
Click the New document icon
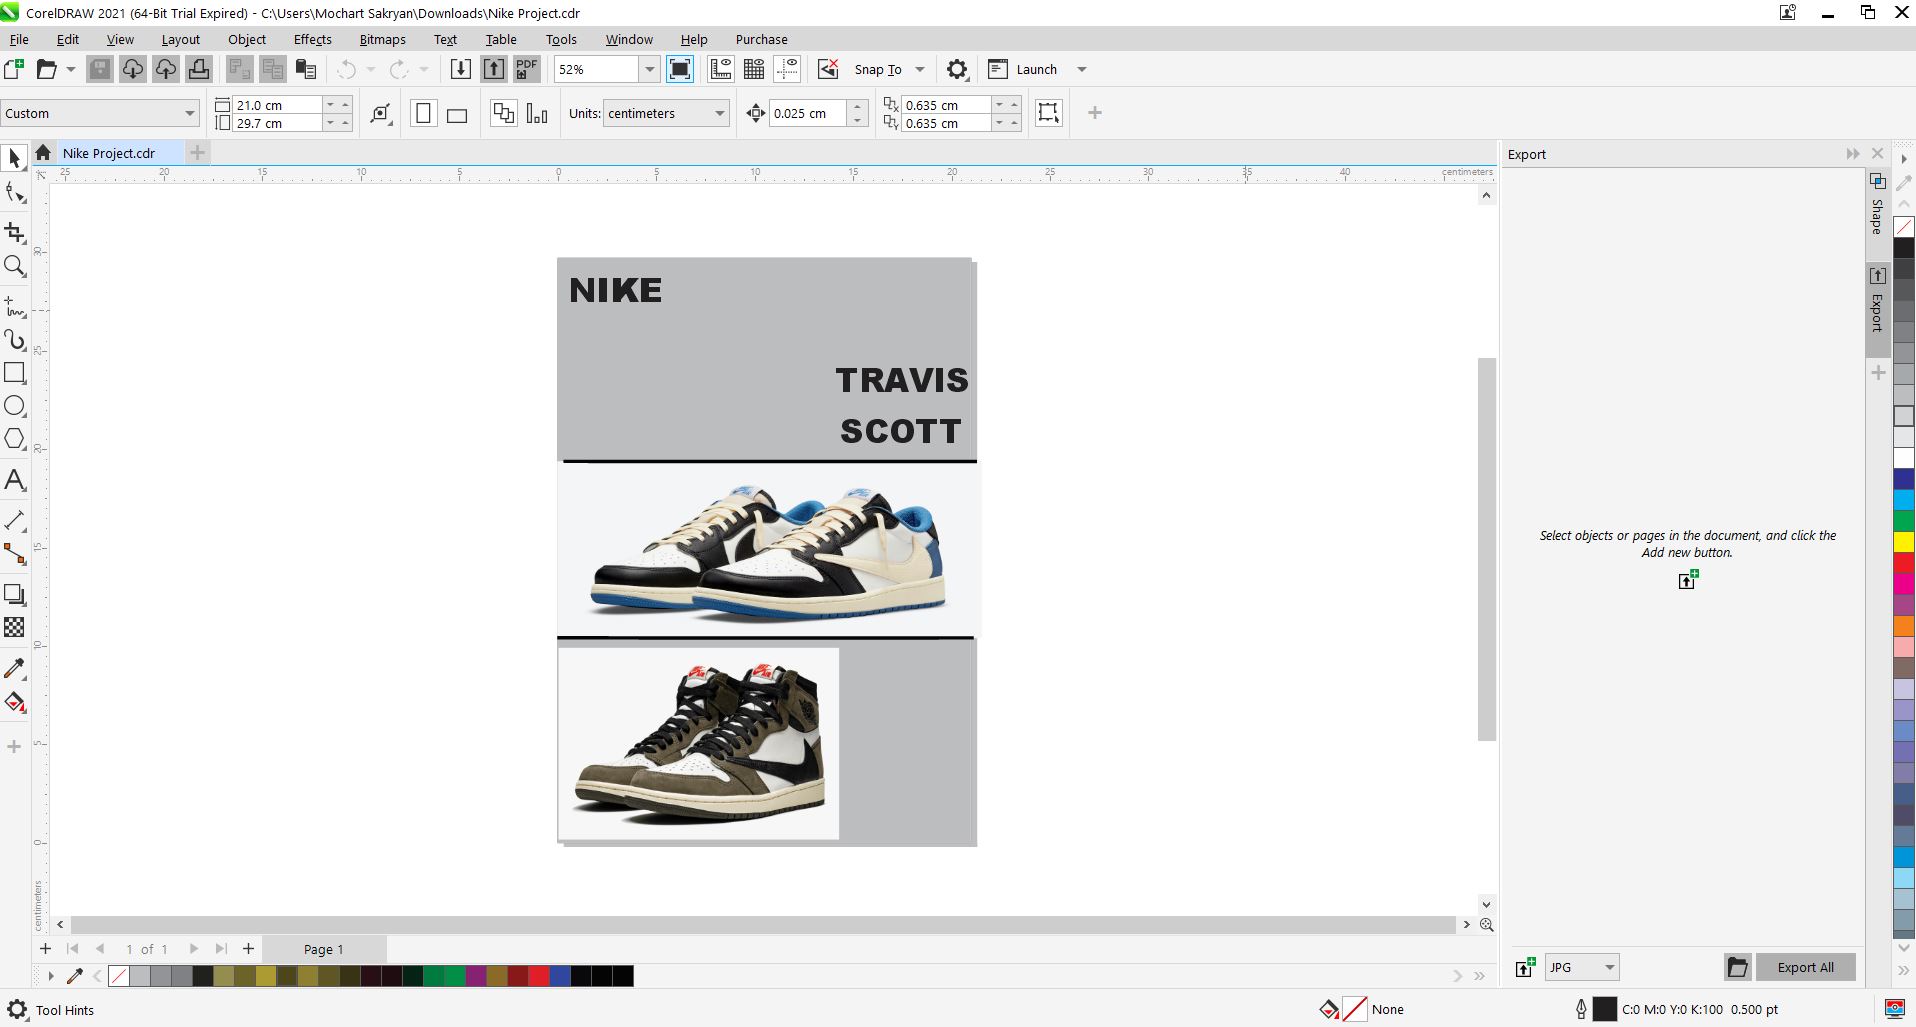click(x=14, y=69)
